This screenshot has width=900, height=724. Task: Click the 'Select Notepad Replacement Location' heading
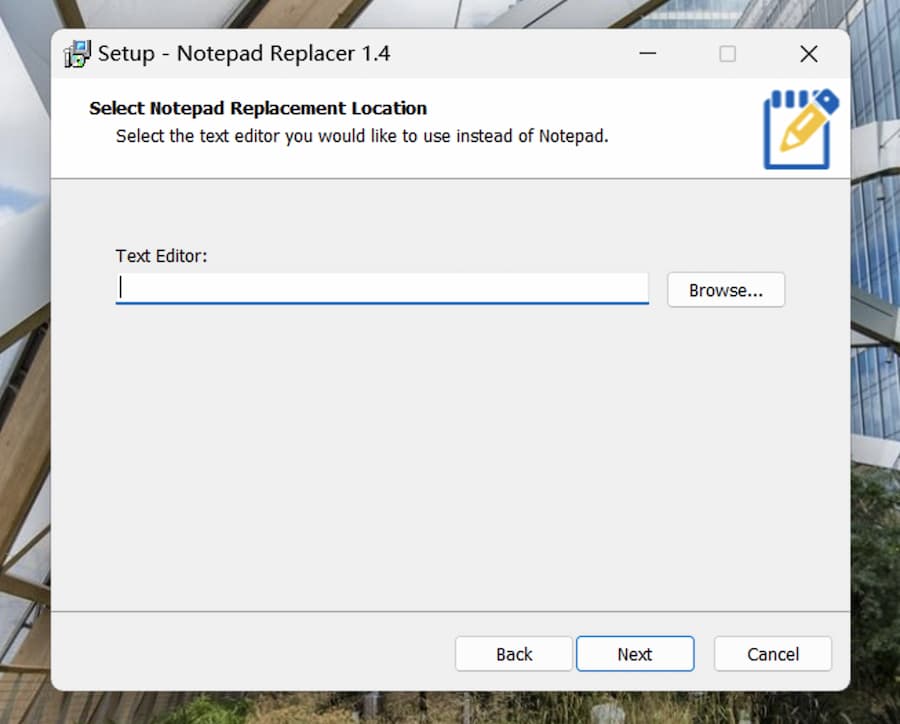click(x=258, y=108)
